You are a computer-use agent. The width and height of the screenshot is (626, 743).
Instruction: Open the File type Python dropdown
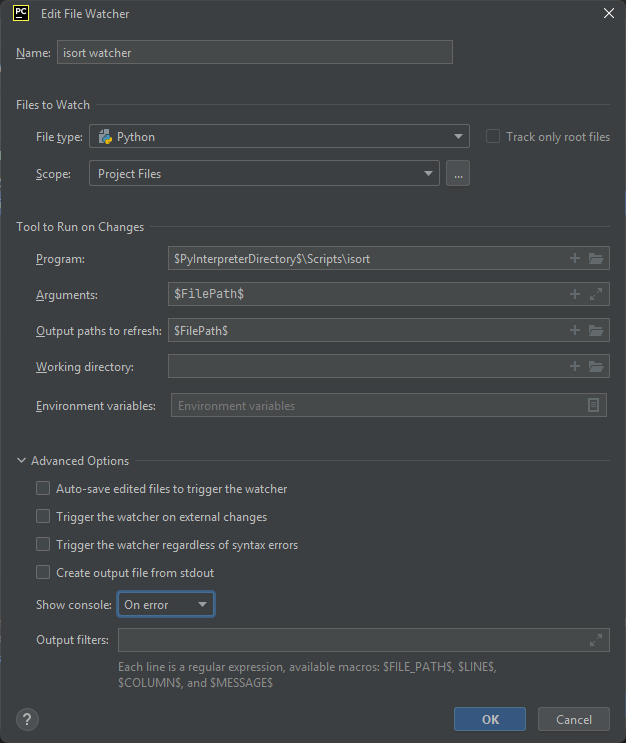[x=279, y=137]
